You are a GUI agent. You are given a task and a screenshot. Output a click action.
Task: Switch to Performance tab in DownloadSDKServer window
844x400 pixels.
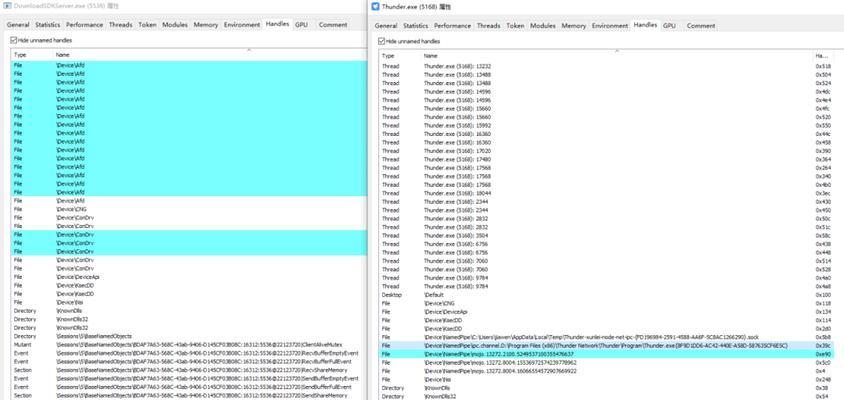85,25
